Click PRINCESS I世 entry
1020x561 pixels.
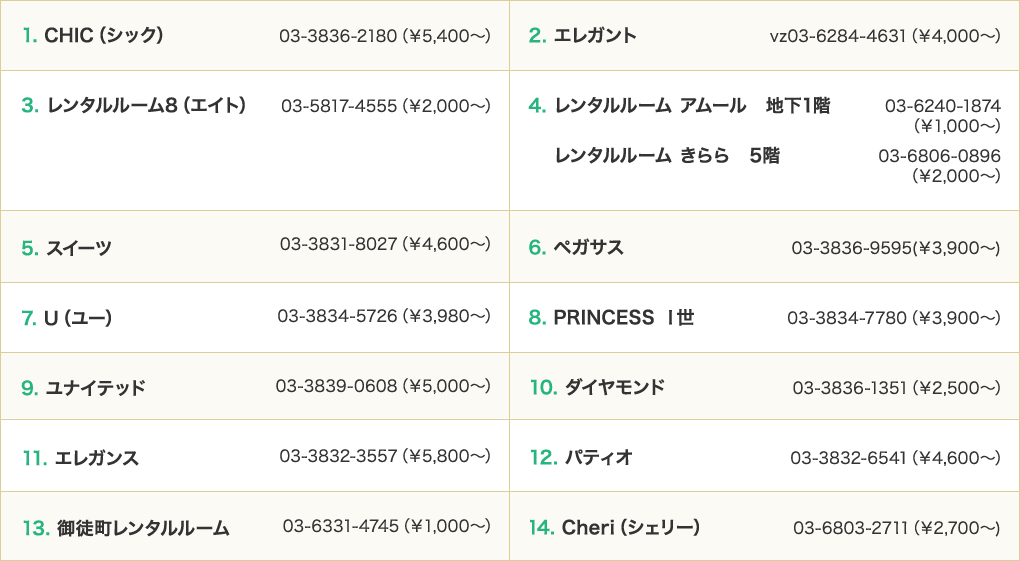pyautogui.click(x=624, y=318)
